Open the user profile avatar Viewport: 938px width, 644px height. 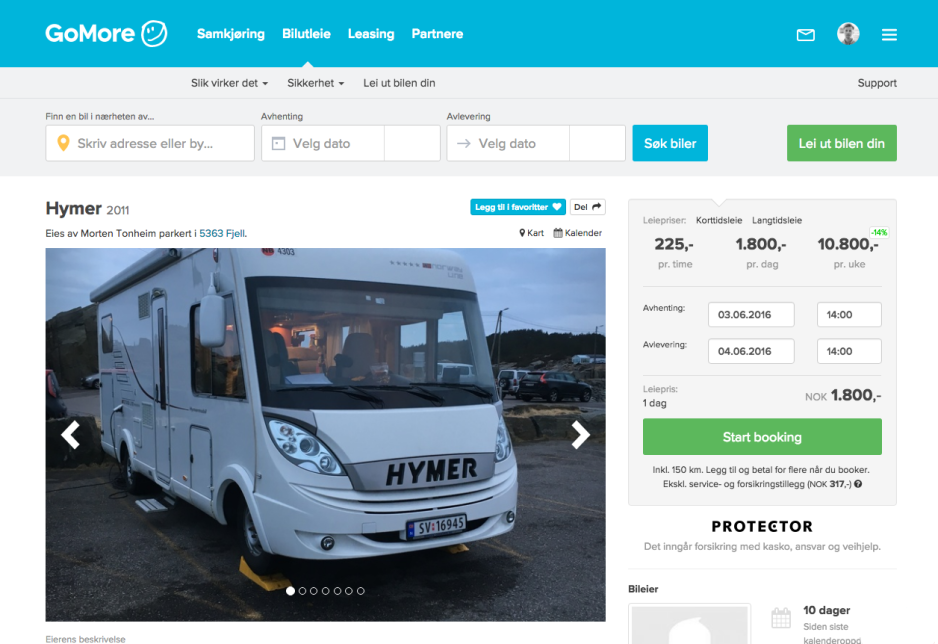(848, 34)
